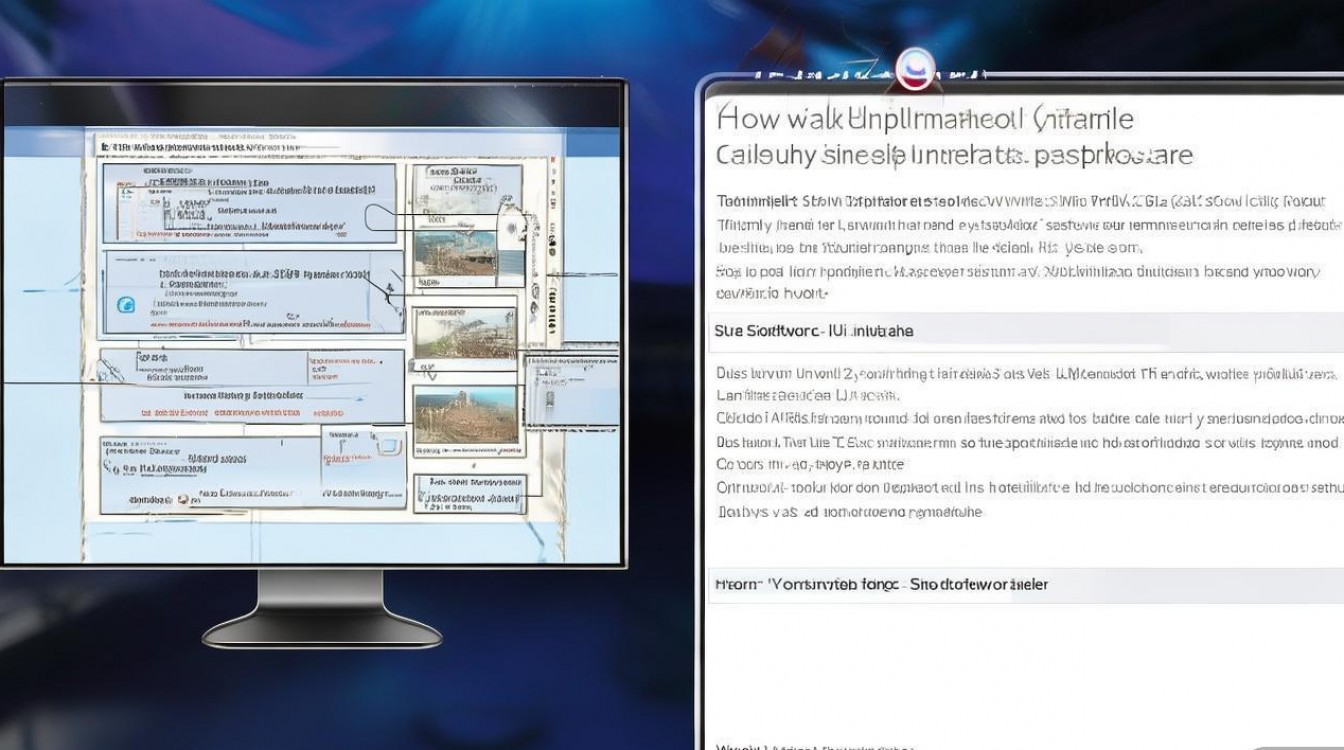This screenshot has height=750, width=1344.
Task: Click the 'How walk Unplrmarheotl' article heading
Action: click(925, 119)
